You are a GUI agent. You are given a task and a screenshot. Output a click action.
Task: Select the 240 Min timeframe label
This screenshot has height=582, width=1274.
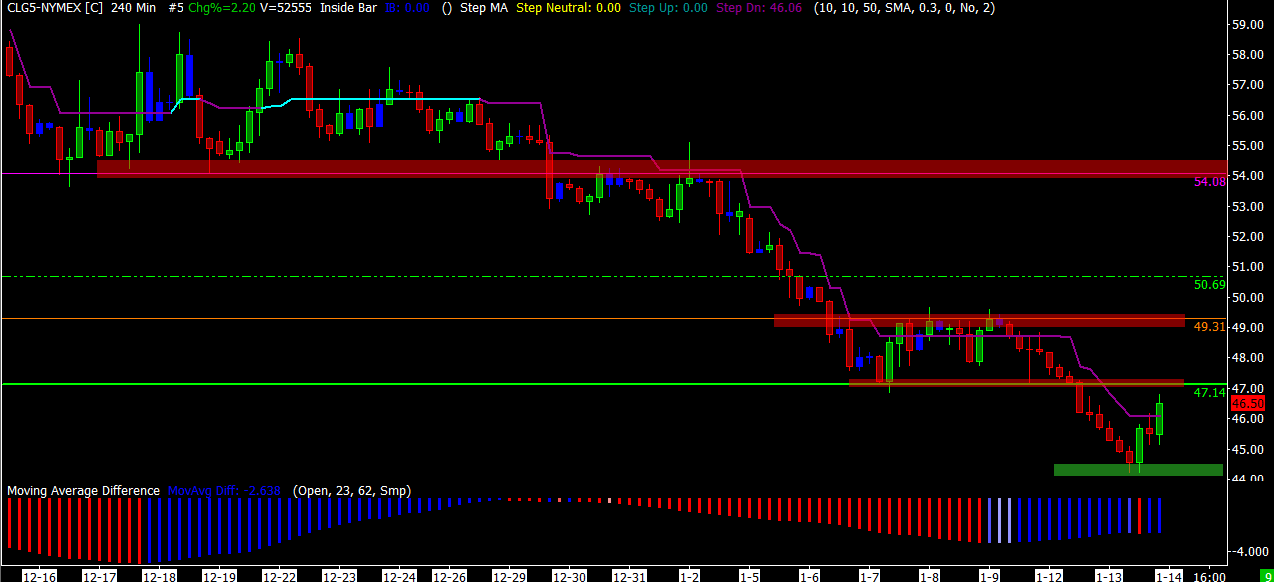click(x=133, y=8)
